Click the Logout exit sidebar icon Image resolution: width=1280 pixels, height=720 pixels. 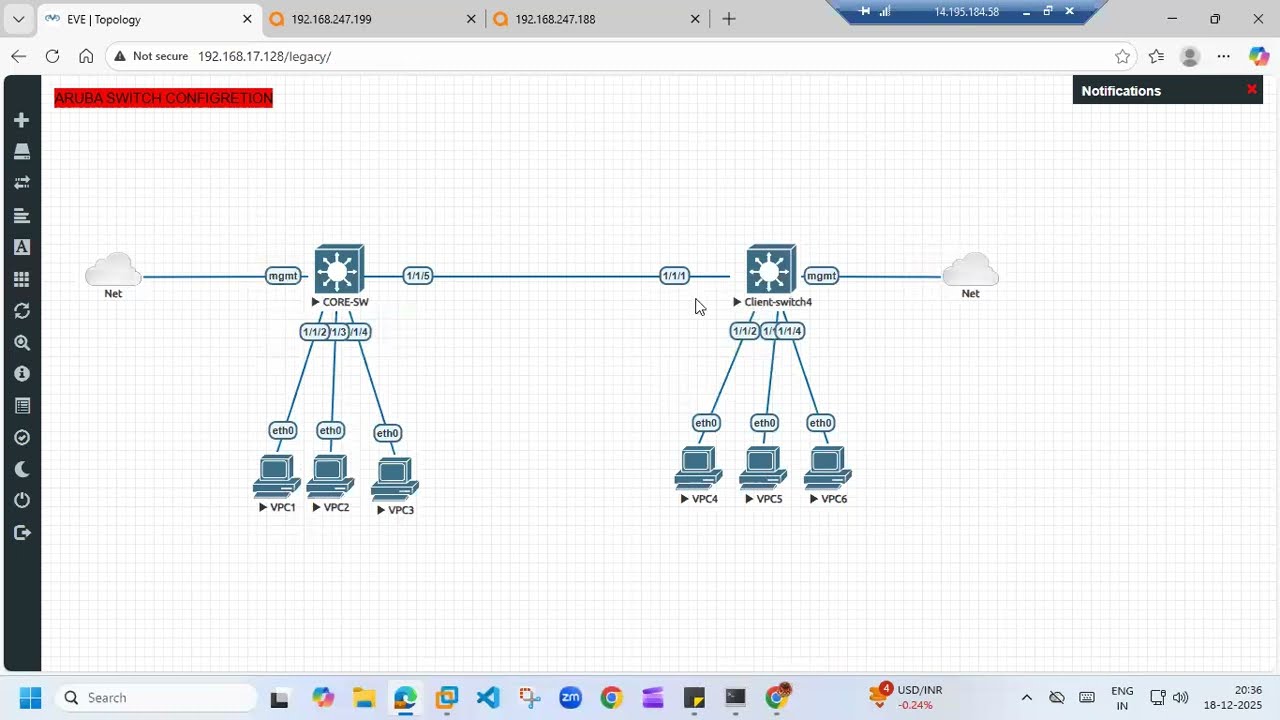point(21,533)
